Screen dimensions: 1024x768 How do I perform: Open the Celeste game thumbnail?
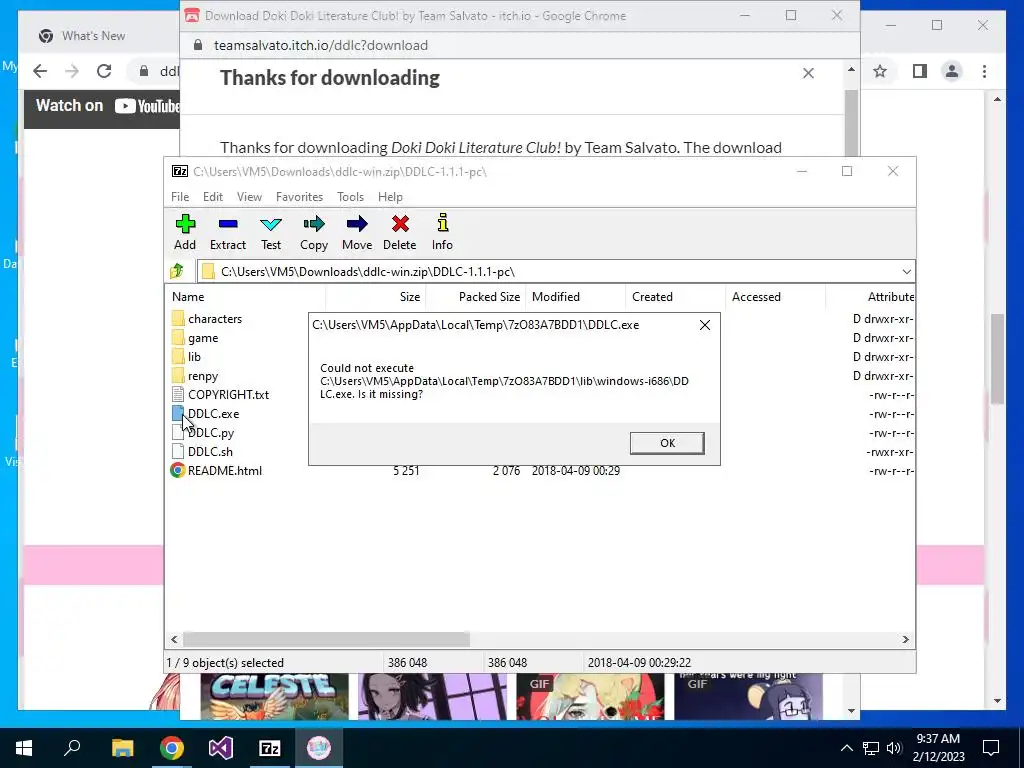click(275, 697)
